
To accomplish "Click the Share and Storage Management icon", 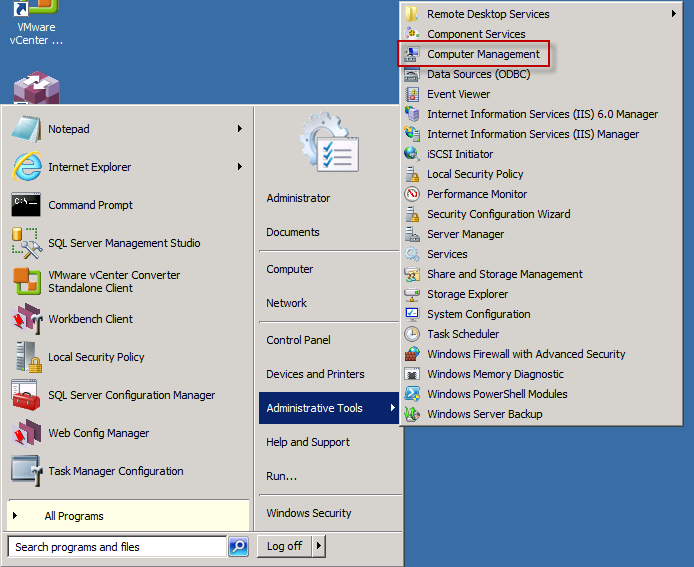I will tap(412, 274).
